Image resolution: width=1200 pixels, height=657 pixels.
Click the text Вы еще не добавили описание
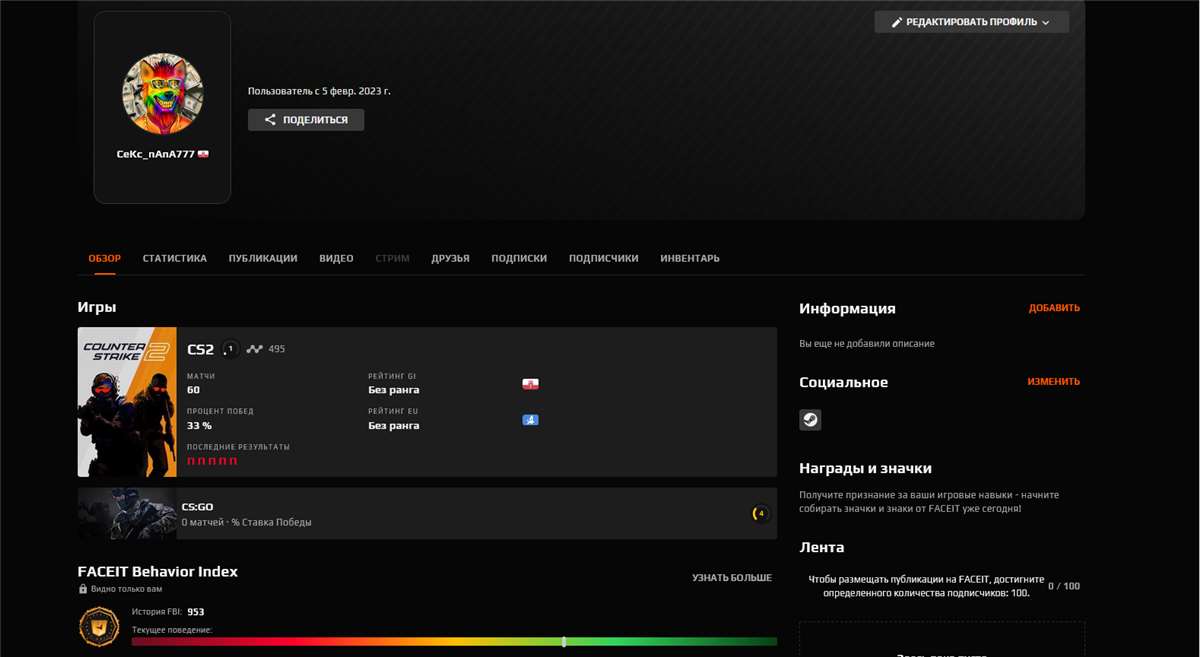tap(867, 343)
